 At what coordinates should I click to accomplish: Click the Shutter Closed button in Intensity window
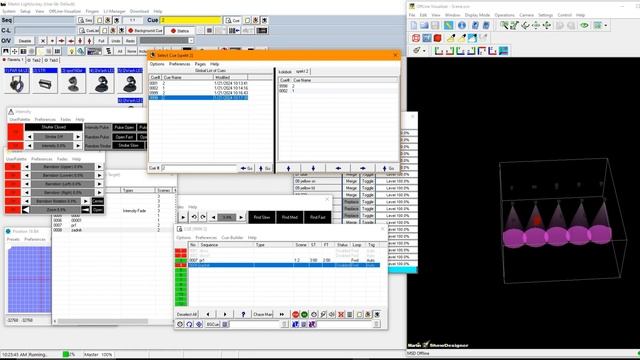pos(53,127)
